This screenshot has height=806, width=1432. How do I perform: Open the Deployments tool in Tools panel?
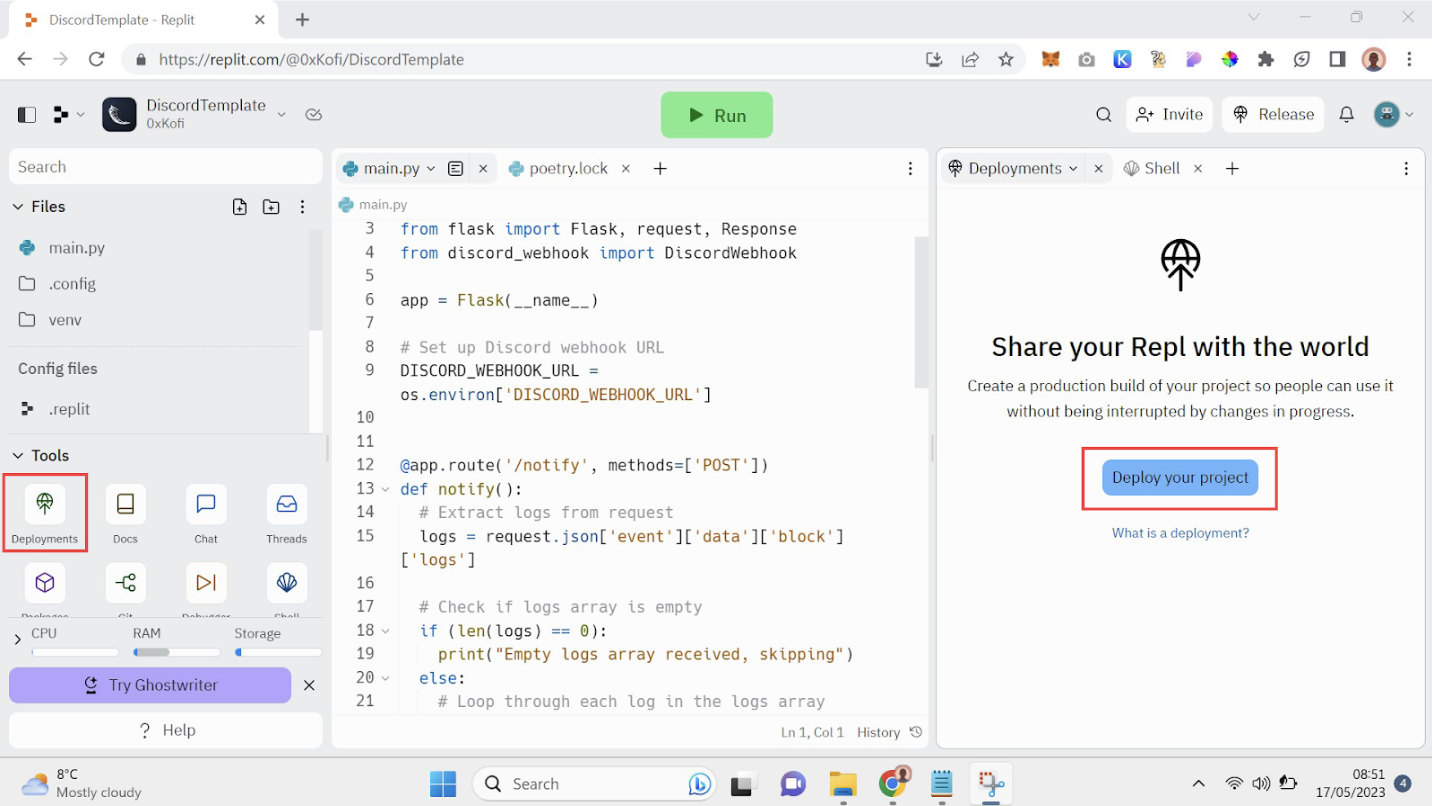tap(45, 504)
